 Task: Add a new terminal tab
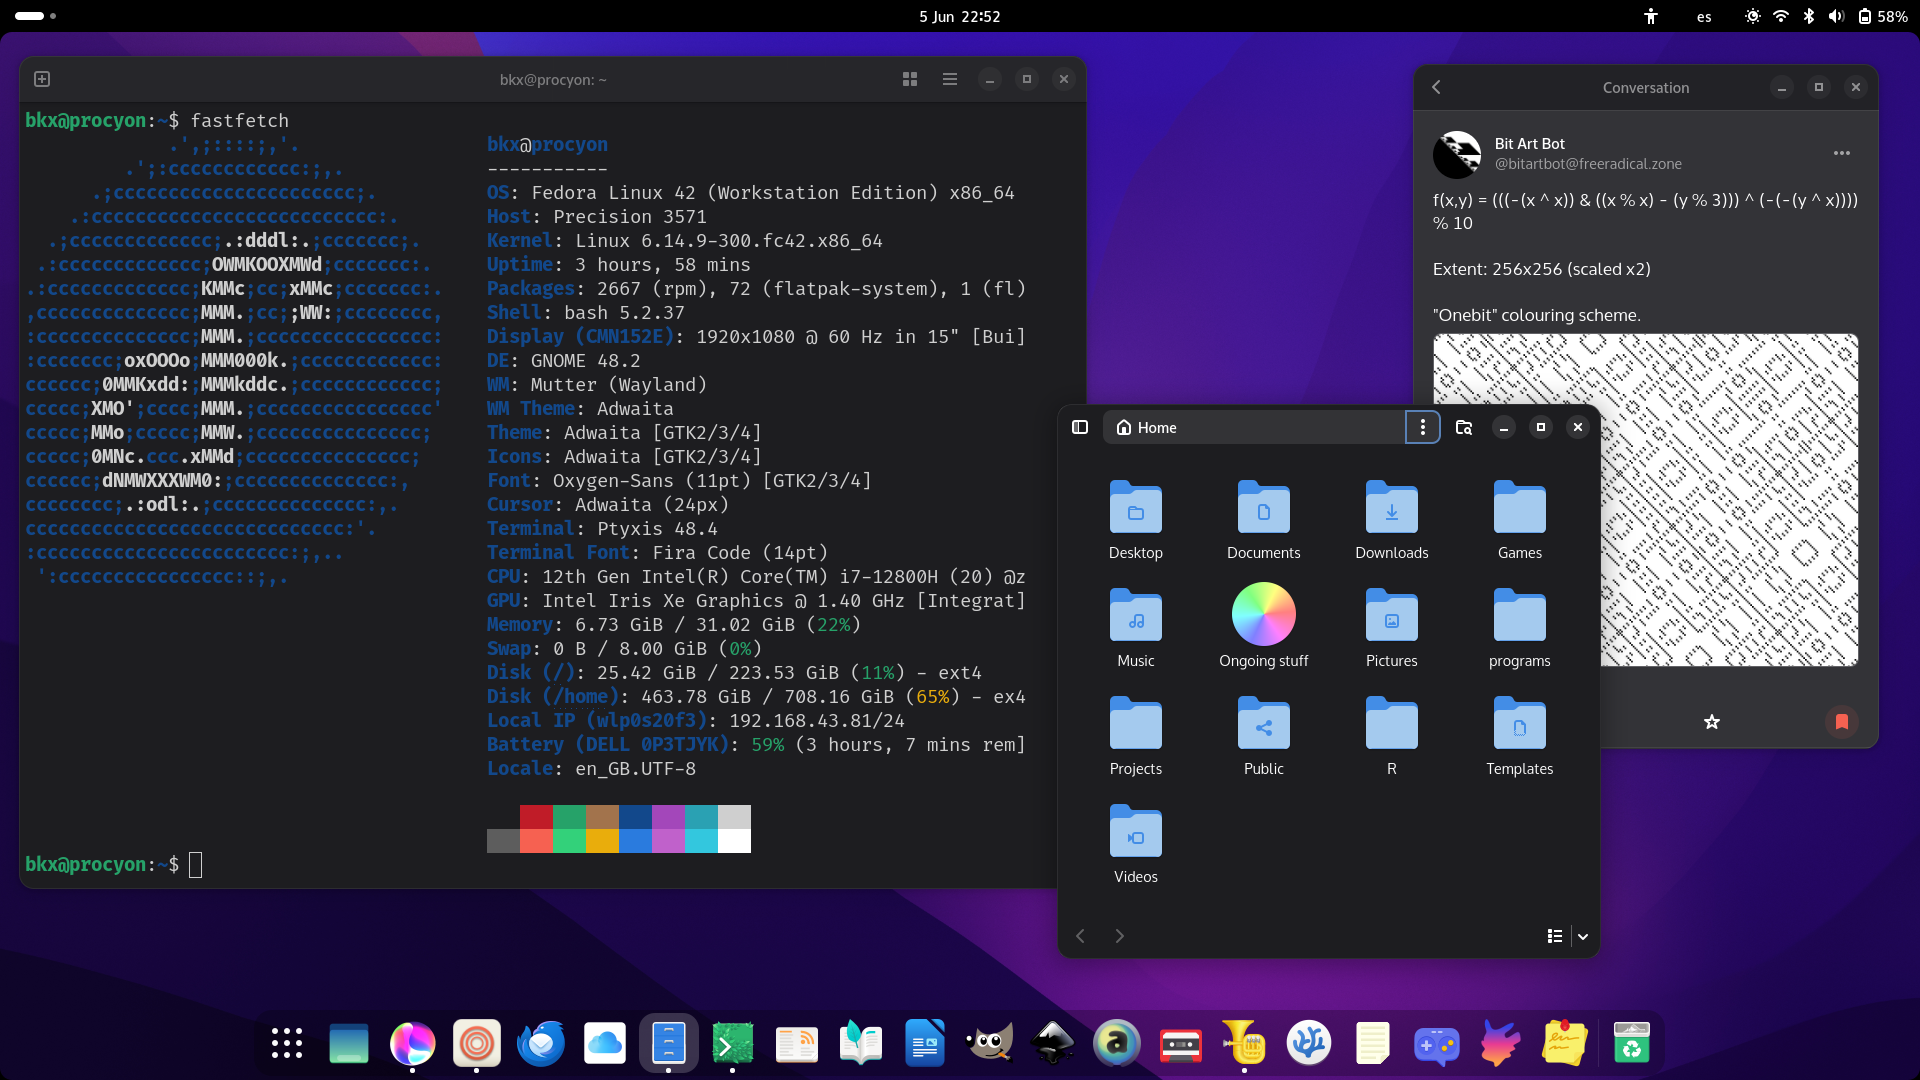click(42, 79)
